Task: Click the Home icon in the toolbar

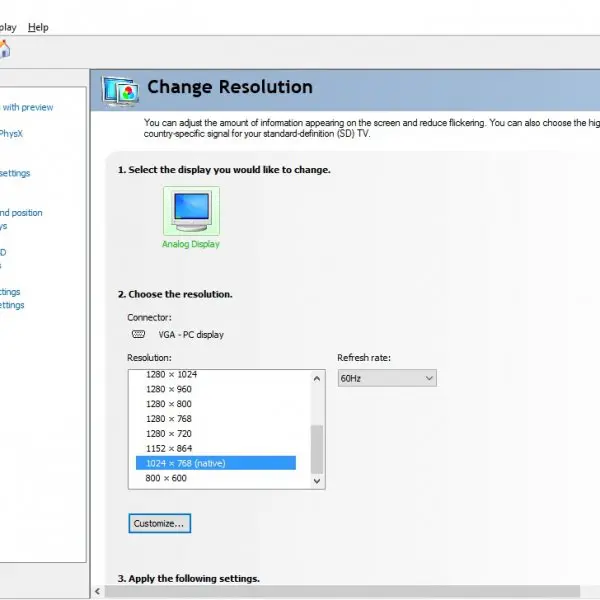Action: tap(4, 49)
